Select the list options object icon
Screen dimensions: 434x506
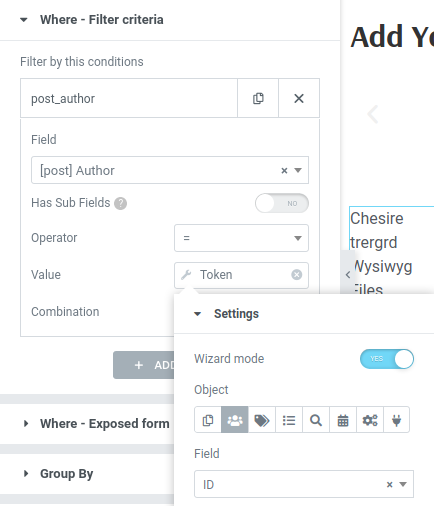(289, 420)
